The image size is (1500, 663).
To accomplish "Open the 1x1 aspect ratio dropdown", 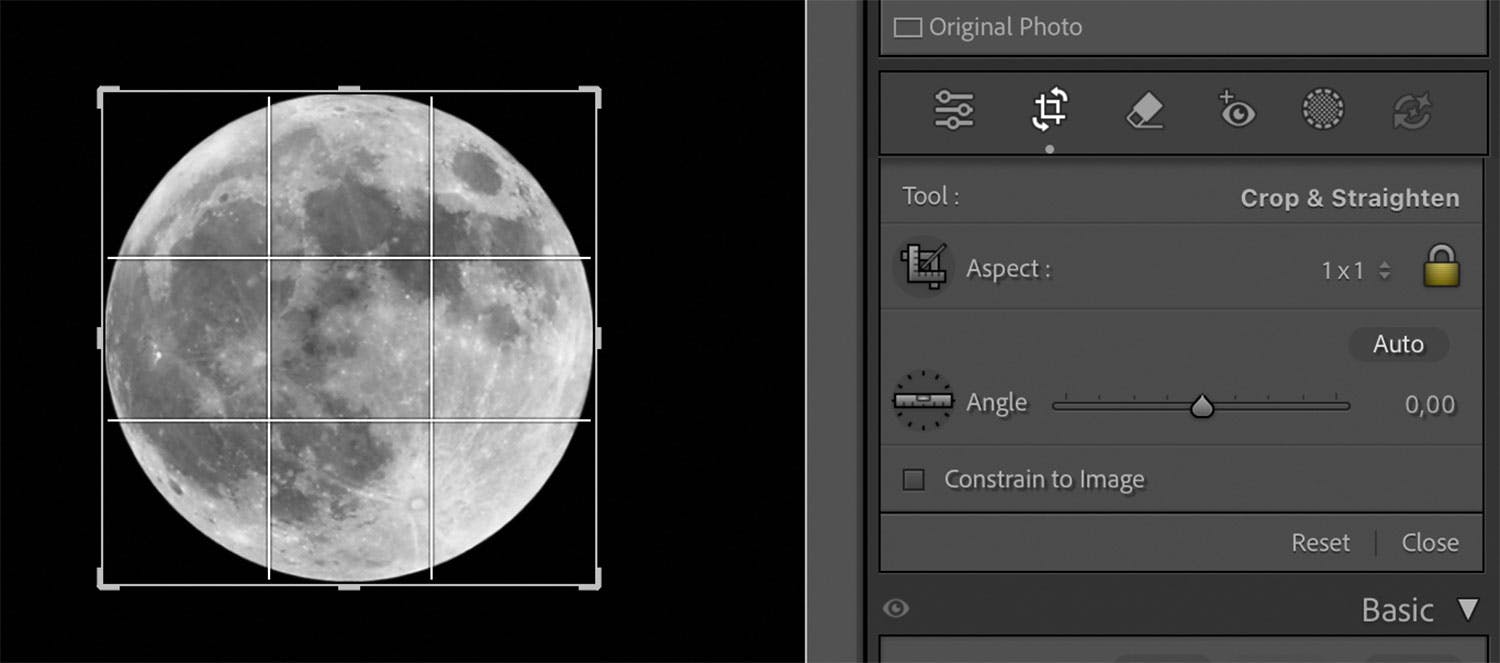I will (x=1355, y=270).
